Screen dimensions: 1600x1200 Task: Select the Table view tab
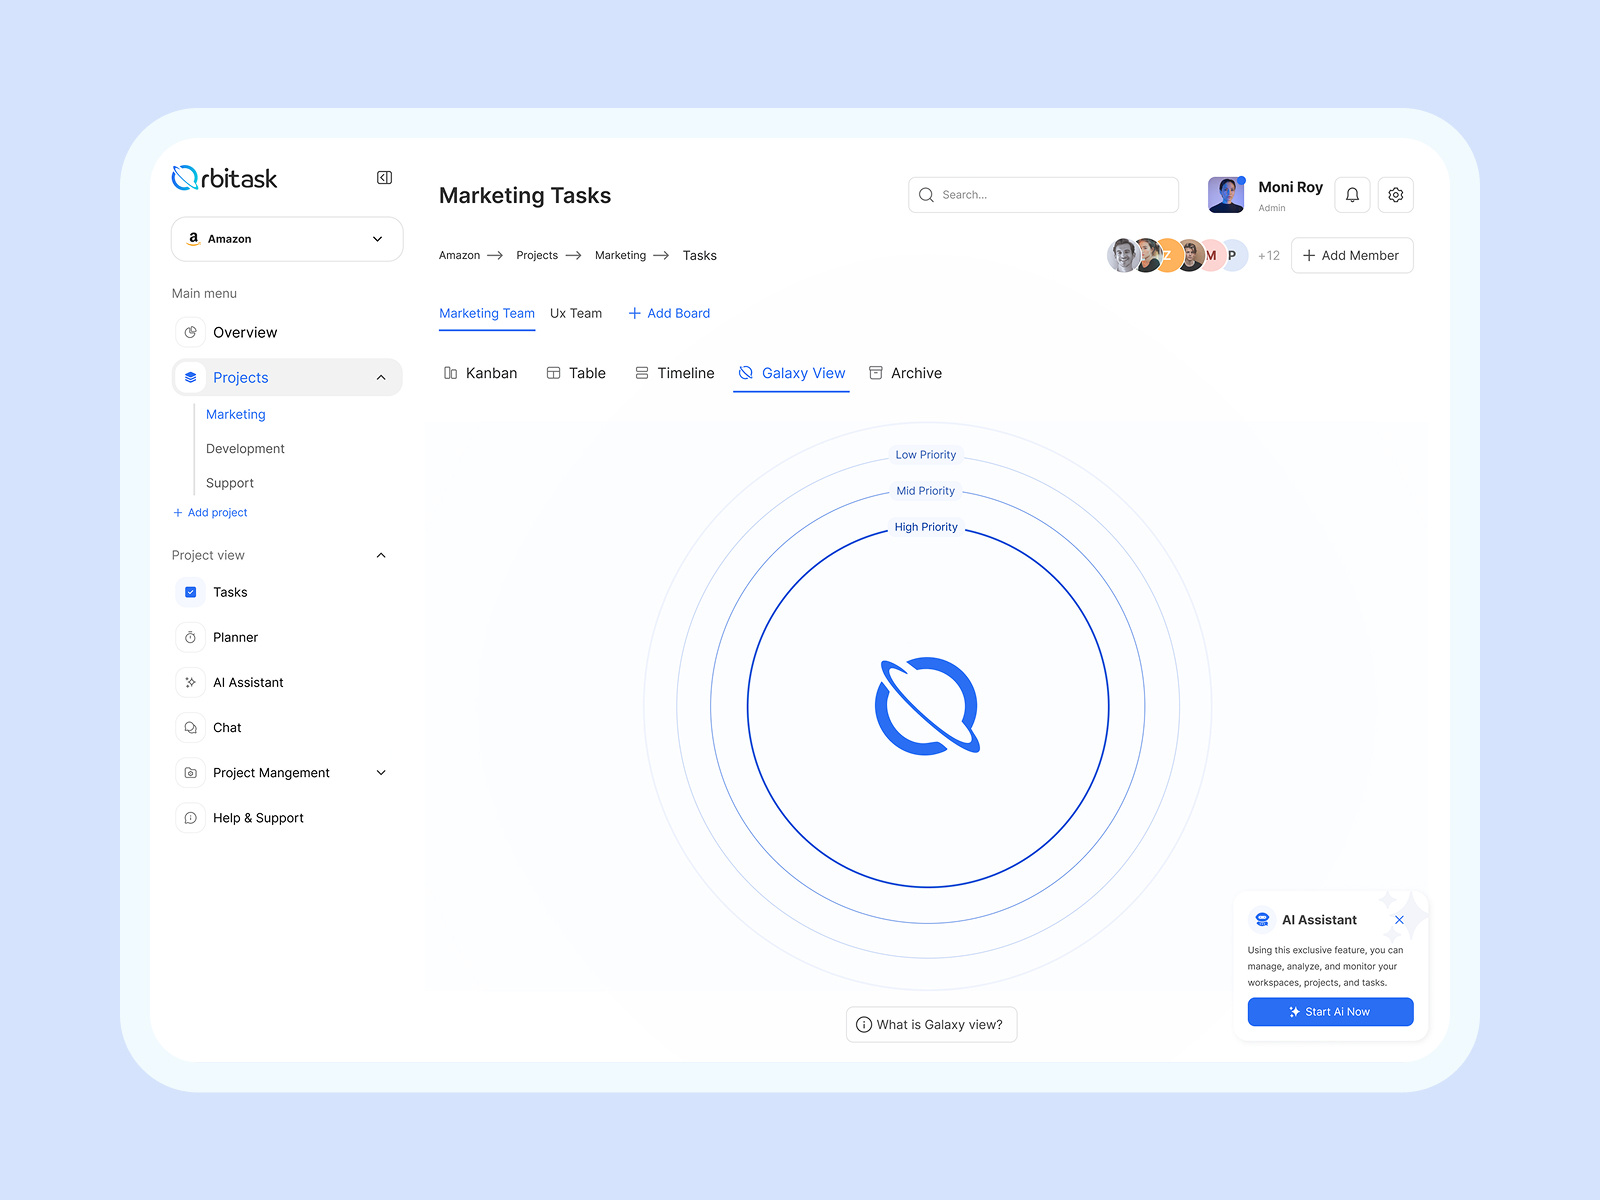click(x=577, y=373)
